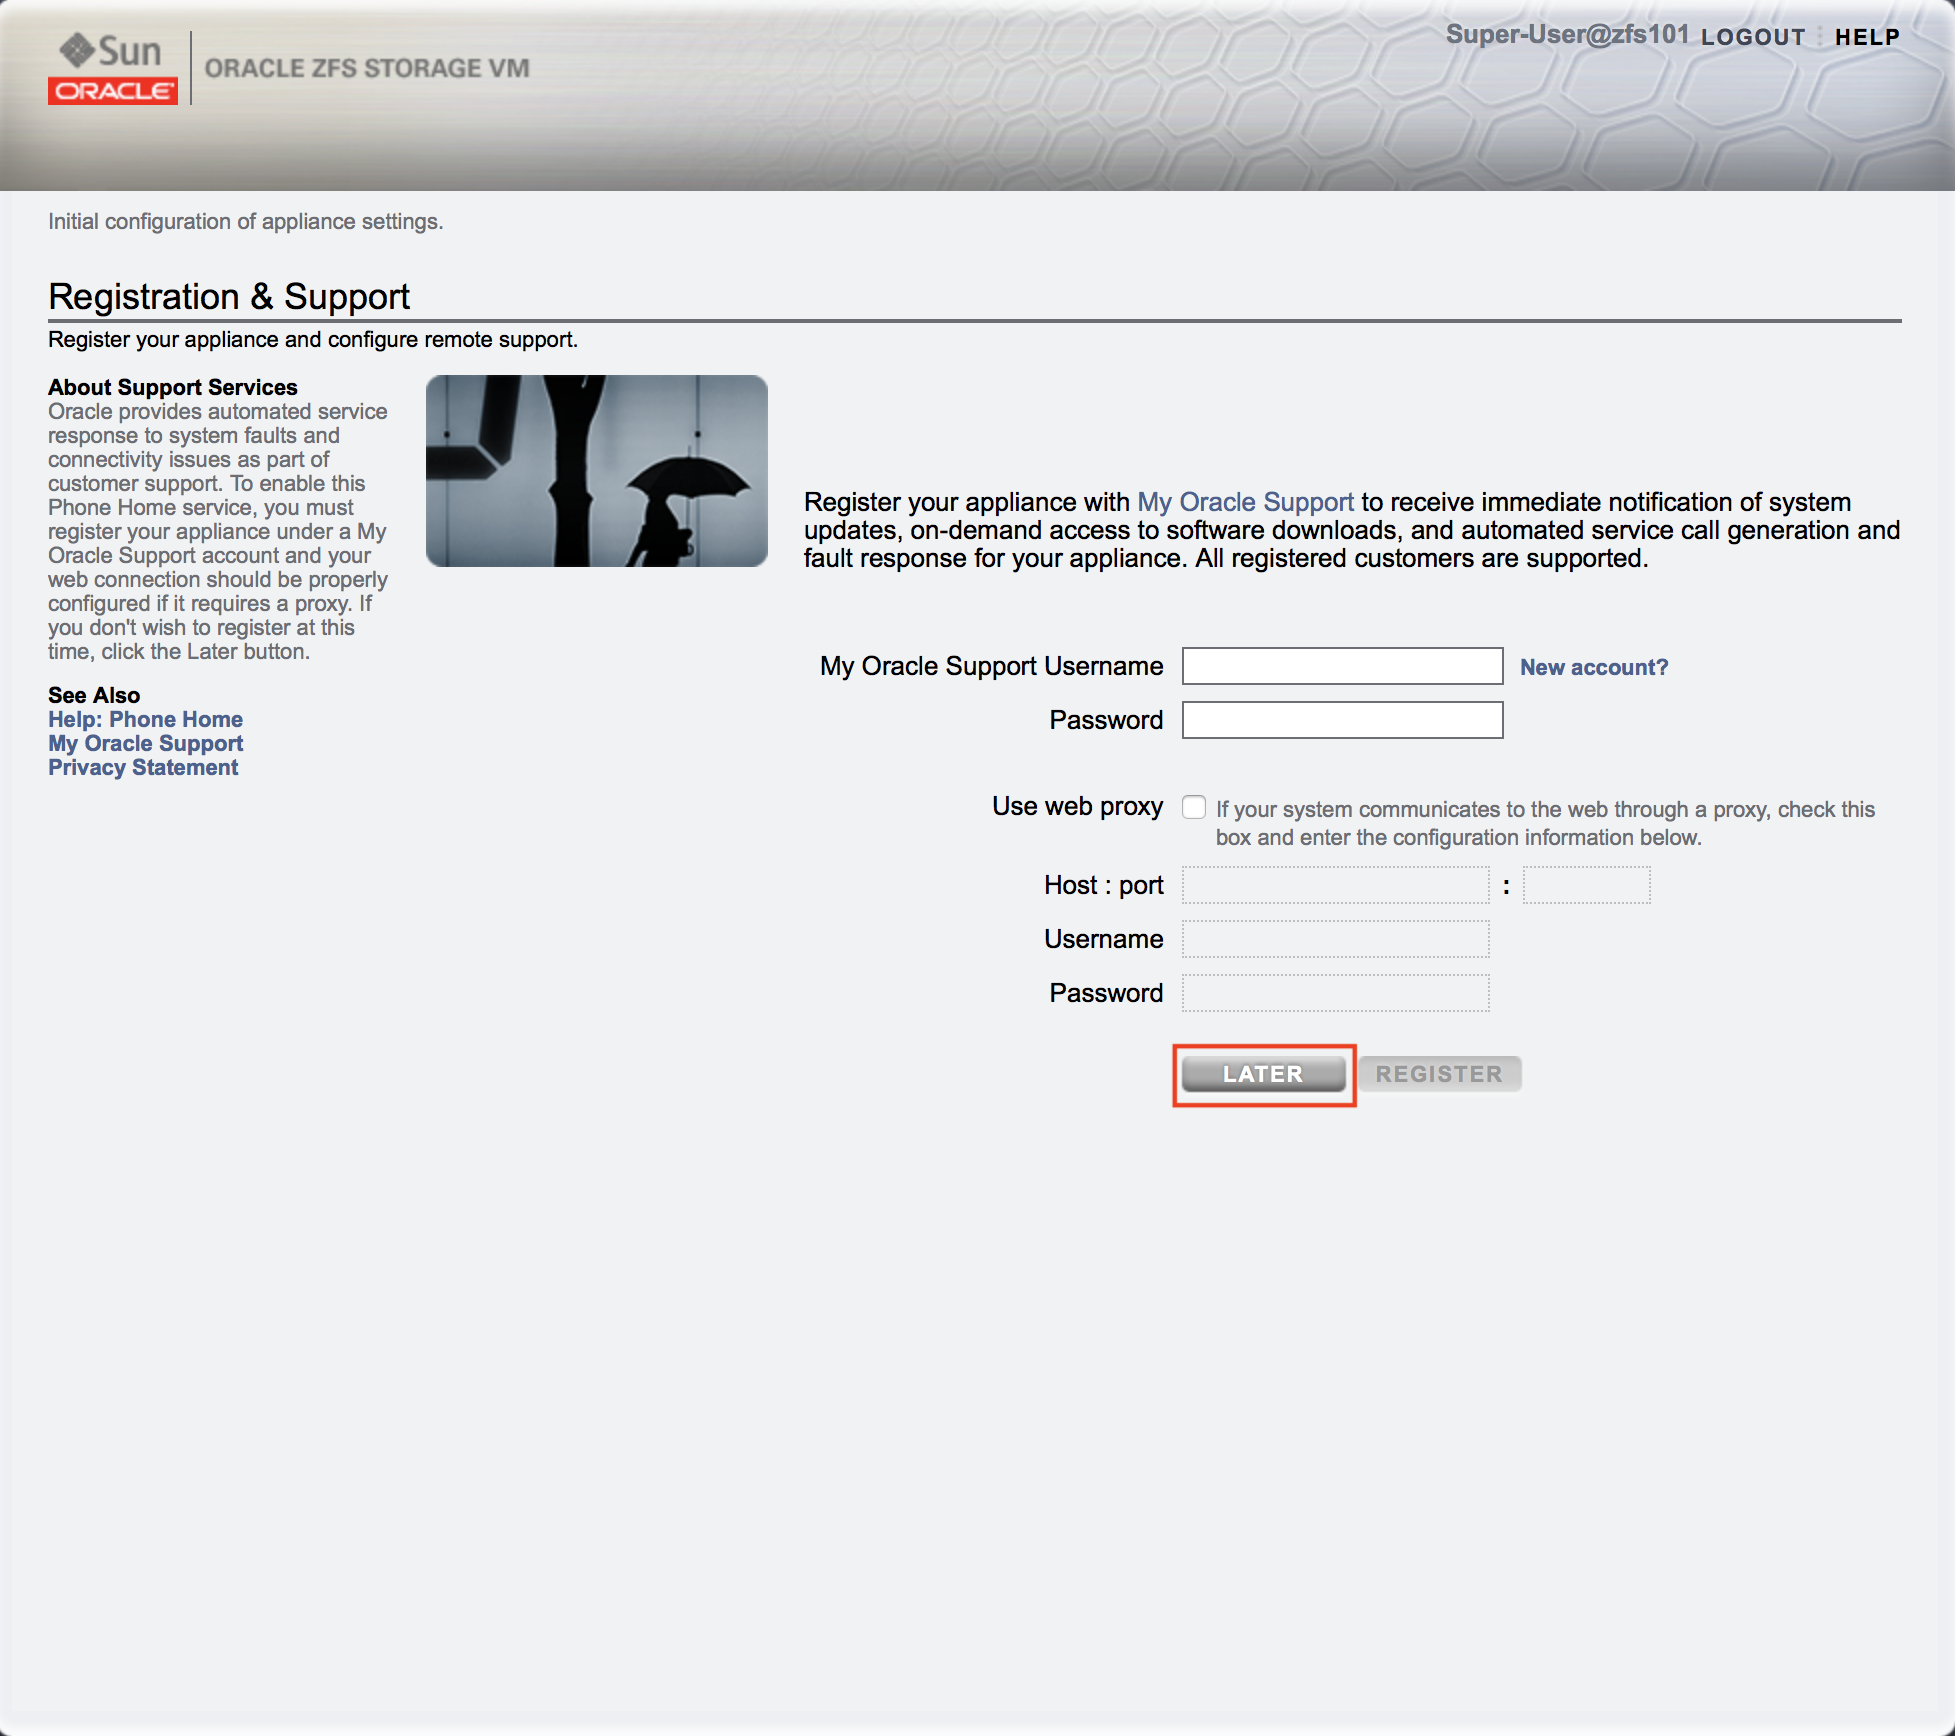Screen dimensions: 1955x1736
Task: Click the proxy port input field
Action: [1586, 885]
